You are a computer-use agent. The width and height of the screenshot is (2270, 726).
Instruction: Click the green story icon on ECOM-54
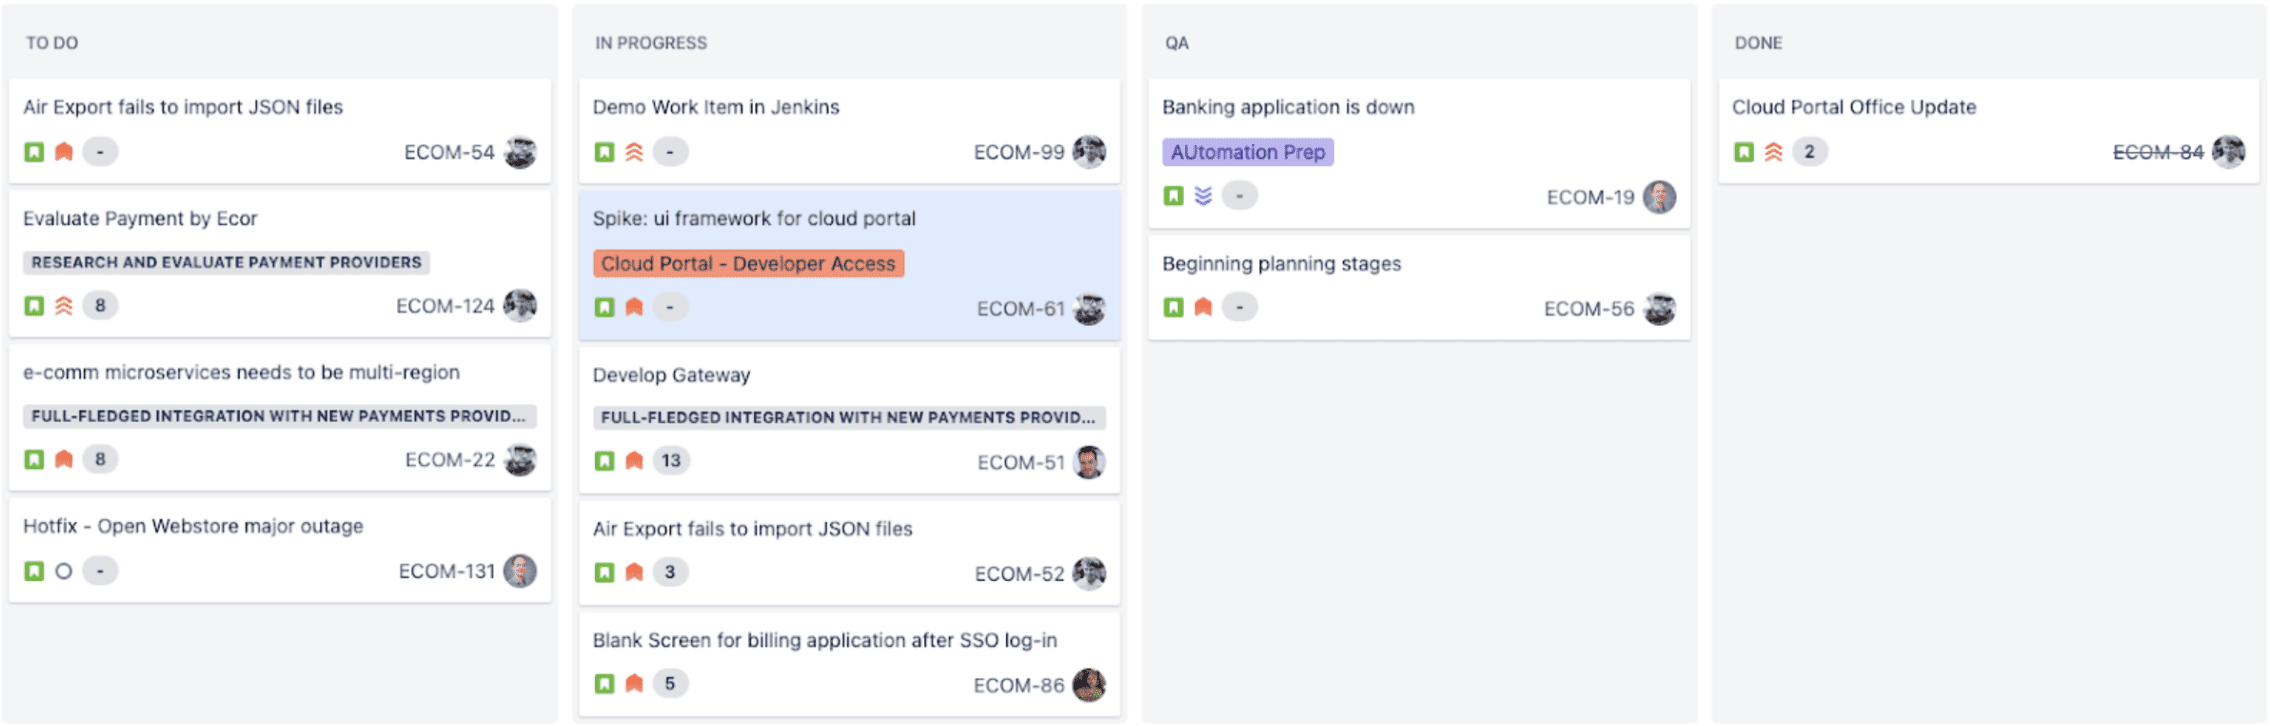(33, 152)
